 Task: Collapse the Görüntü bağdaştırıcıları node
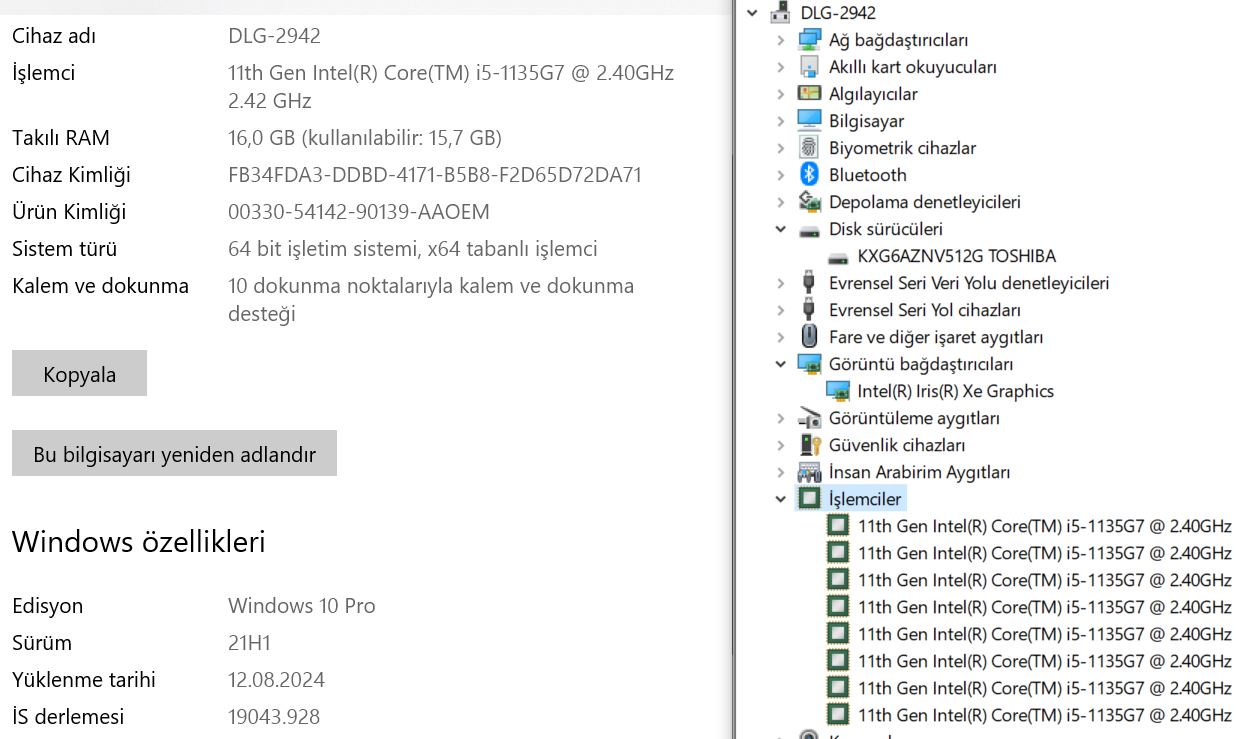781,364
